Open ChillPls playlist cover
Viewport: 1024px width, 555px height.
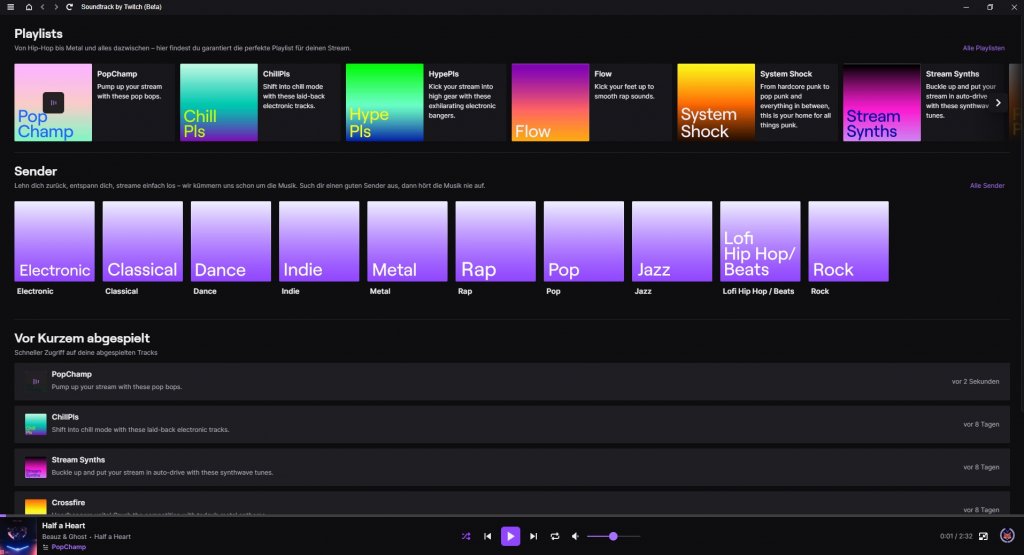pos(219,103)
